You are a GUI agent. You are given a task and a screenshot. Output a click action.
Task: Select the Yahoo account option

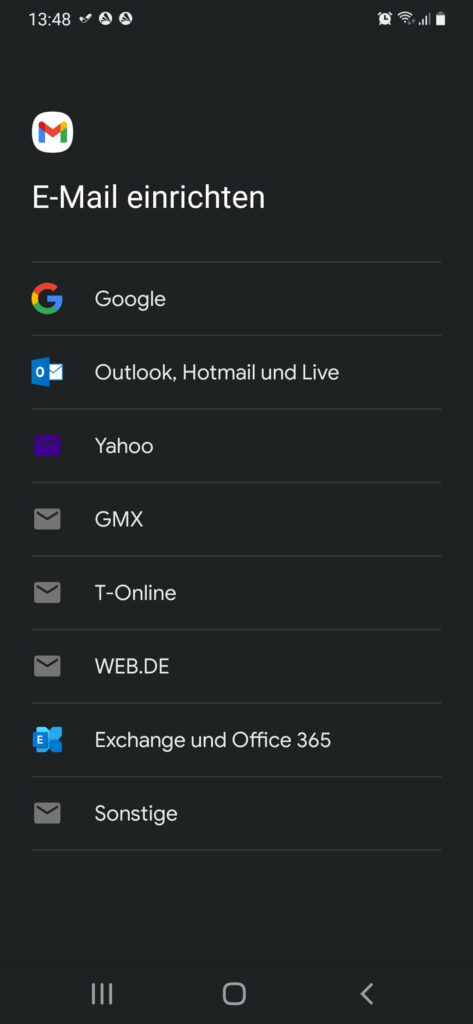[236, 446]
